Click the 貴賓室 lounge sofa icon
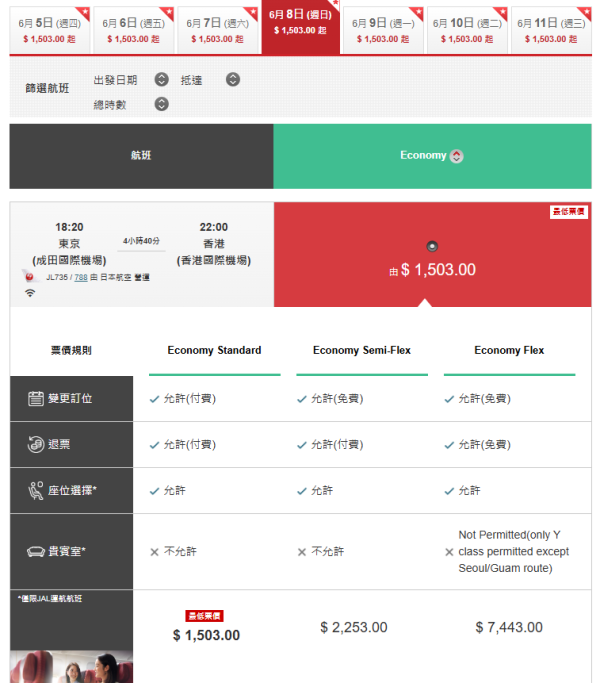Image resolution: width=600 pixels, height=683 pixels. click(x=36, y=552)
